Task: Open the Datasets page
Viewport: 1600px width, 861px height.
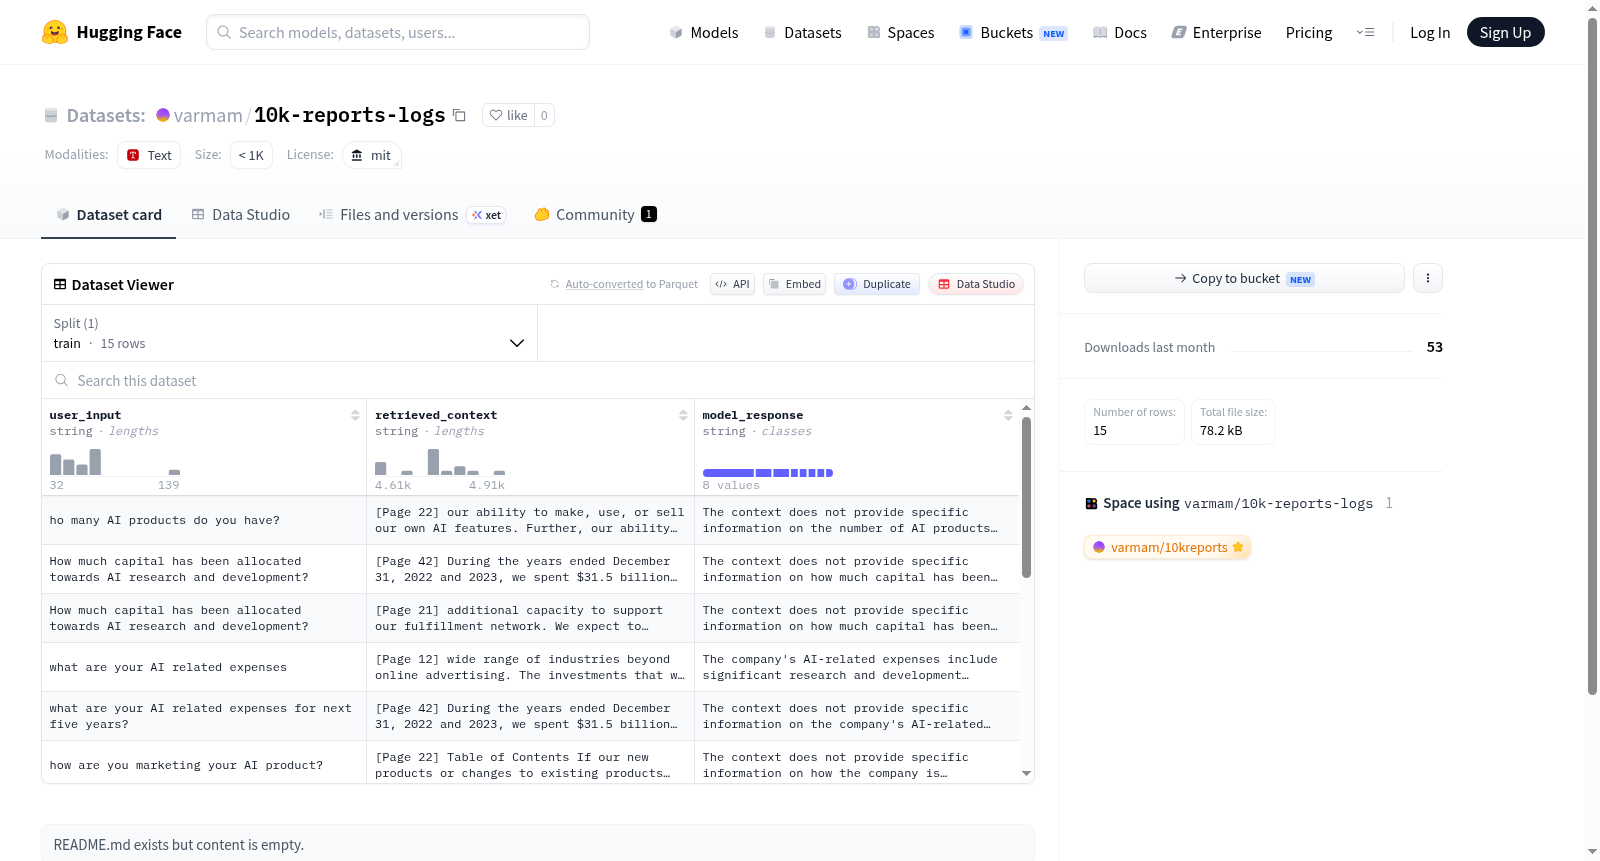Action: (803, 32)
